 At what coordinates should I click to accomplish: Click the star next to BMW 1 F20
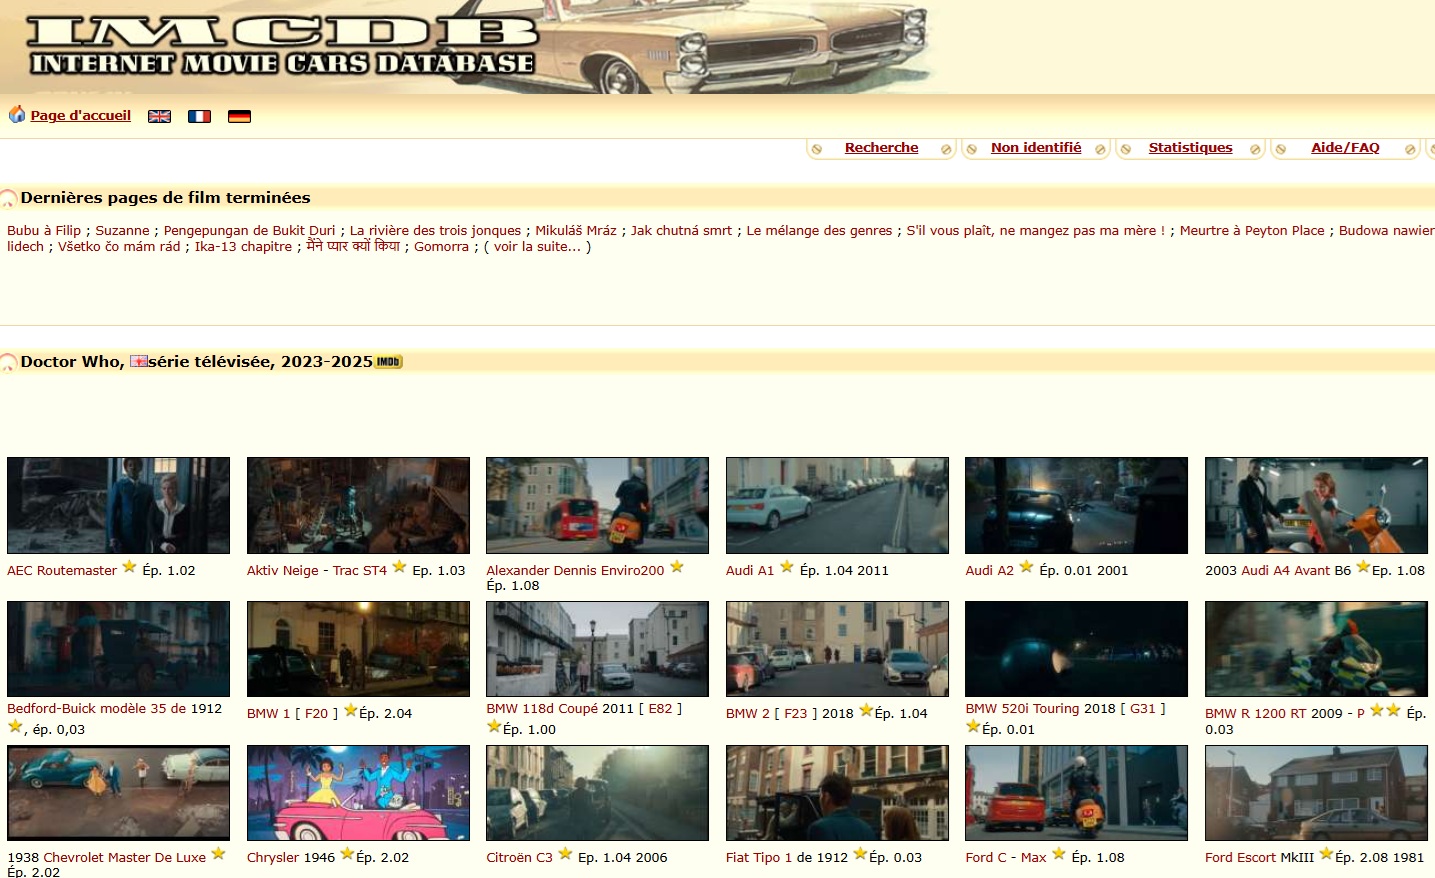coord(351,710)
